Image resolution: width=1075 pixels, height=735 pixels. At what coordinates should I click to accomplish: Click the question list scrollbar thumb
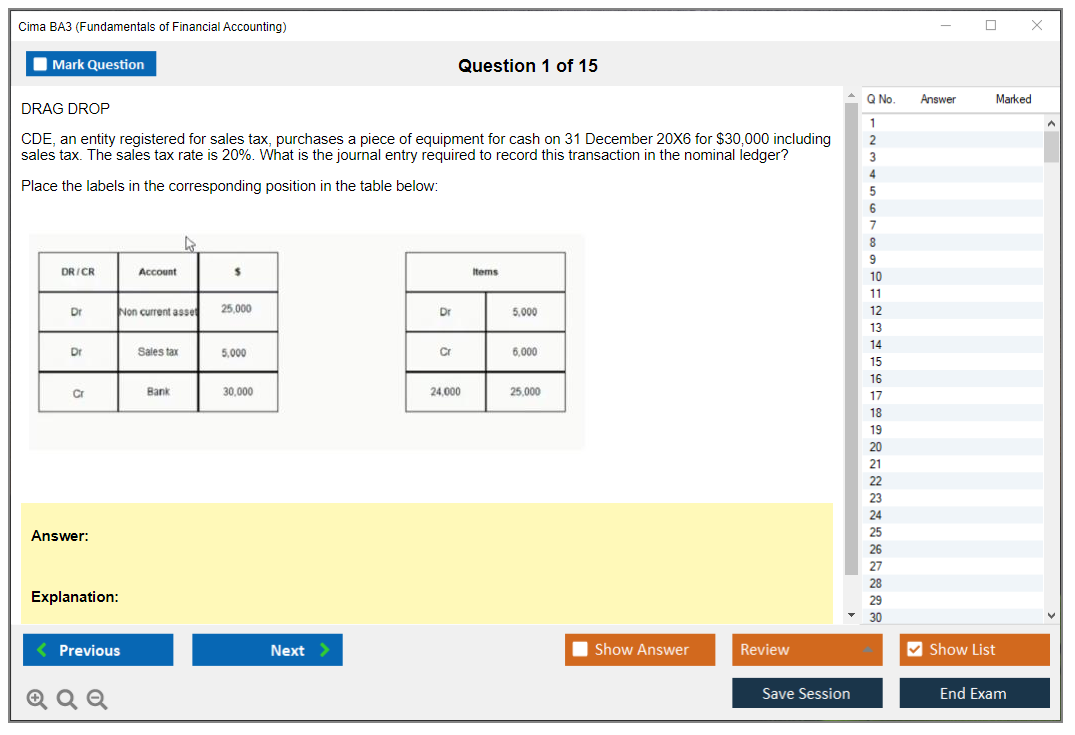pos(1051,146)
